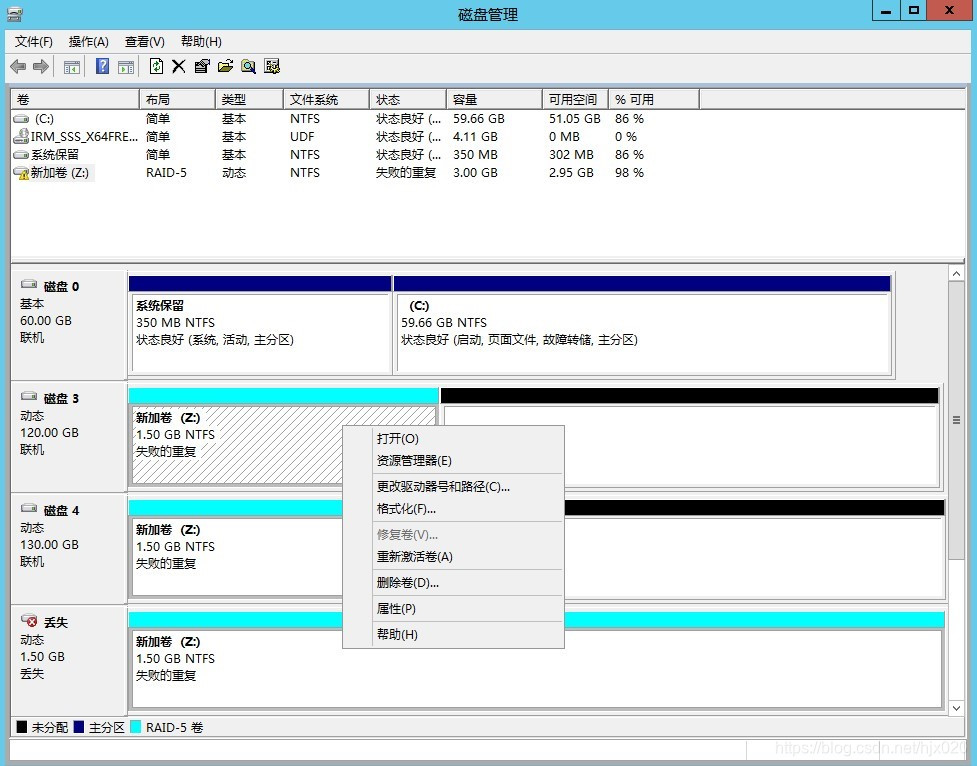Toggle the action pane toolbar icon

(126, 67)
